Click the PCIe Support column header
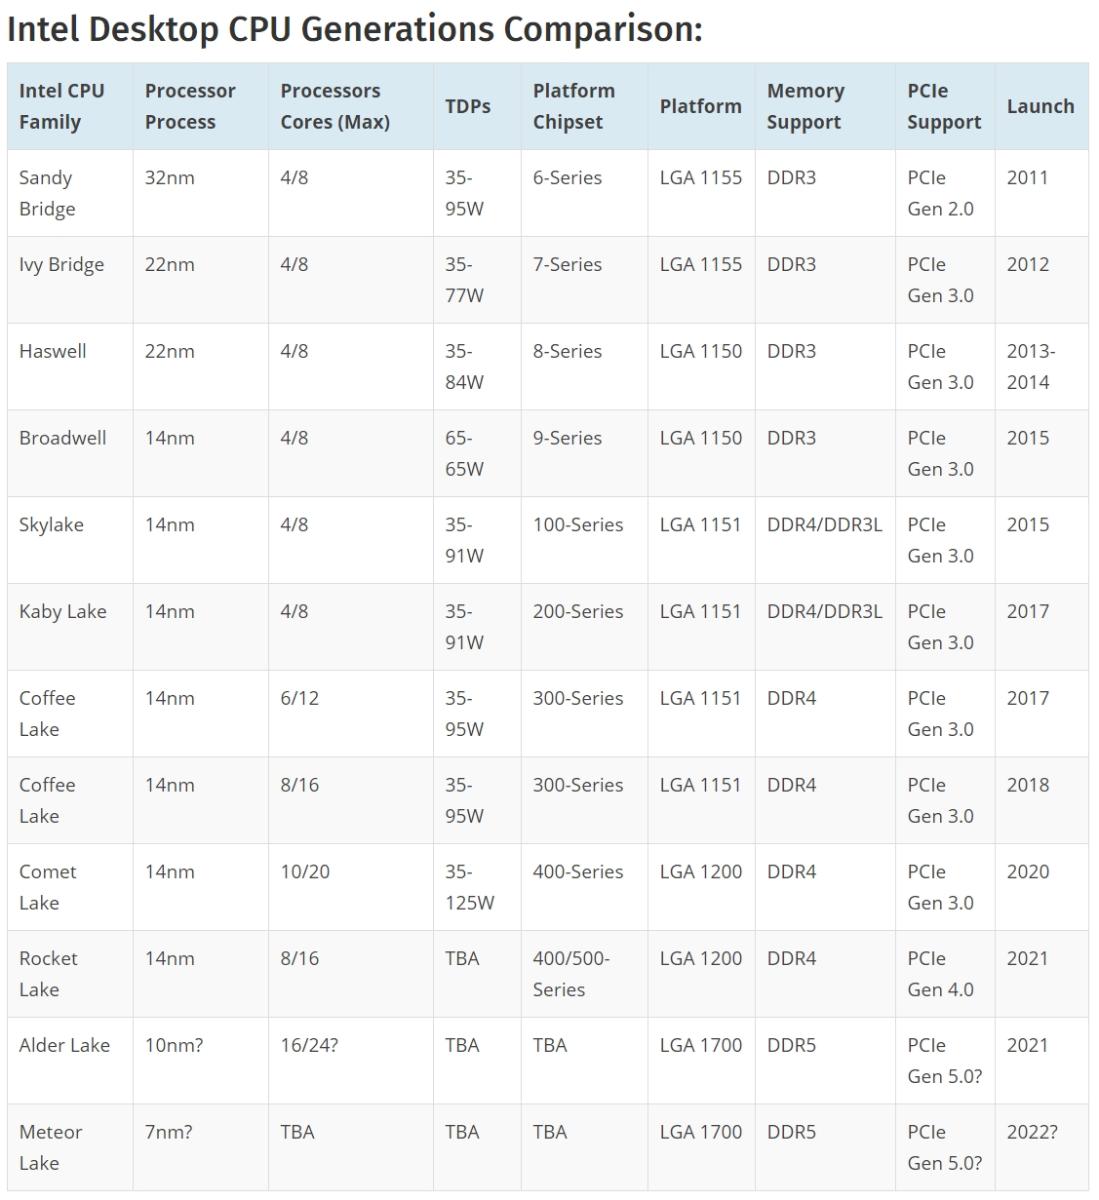This screenshot has height=1200, width=1099. point(944,106)
